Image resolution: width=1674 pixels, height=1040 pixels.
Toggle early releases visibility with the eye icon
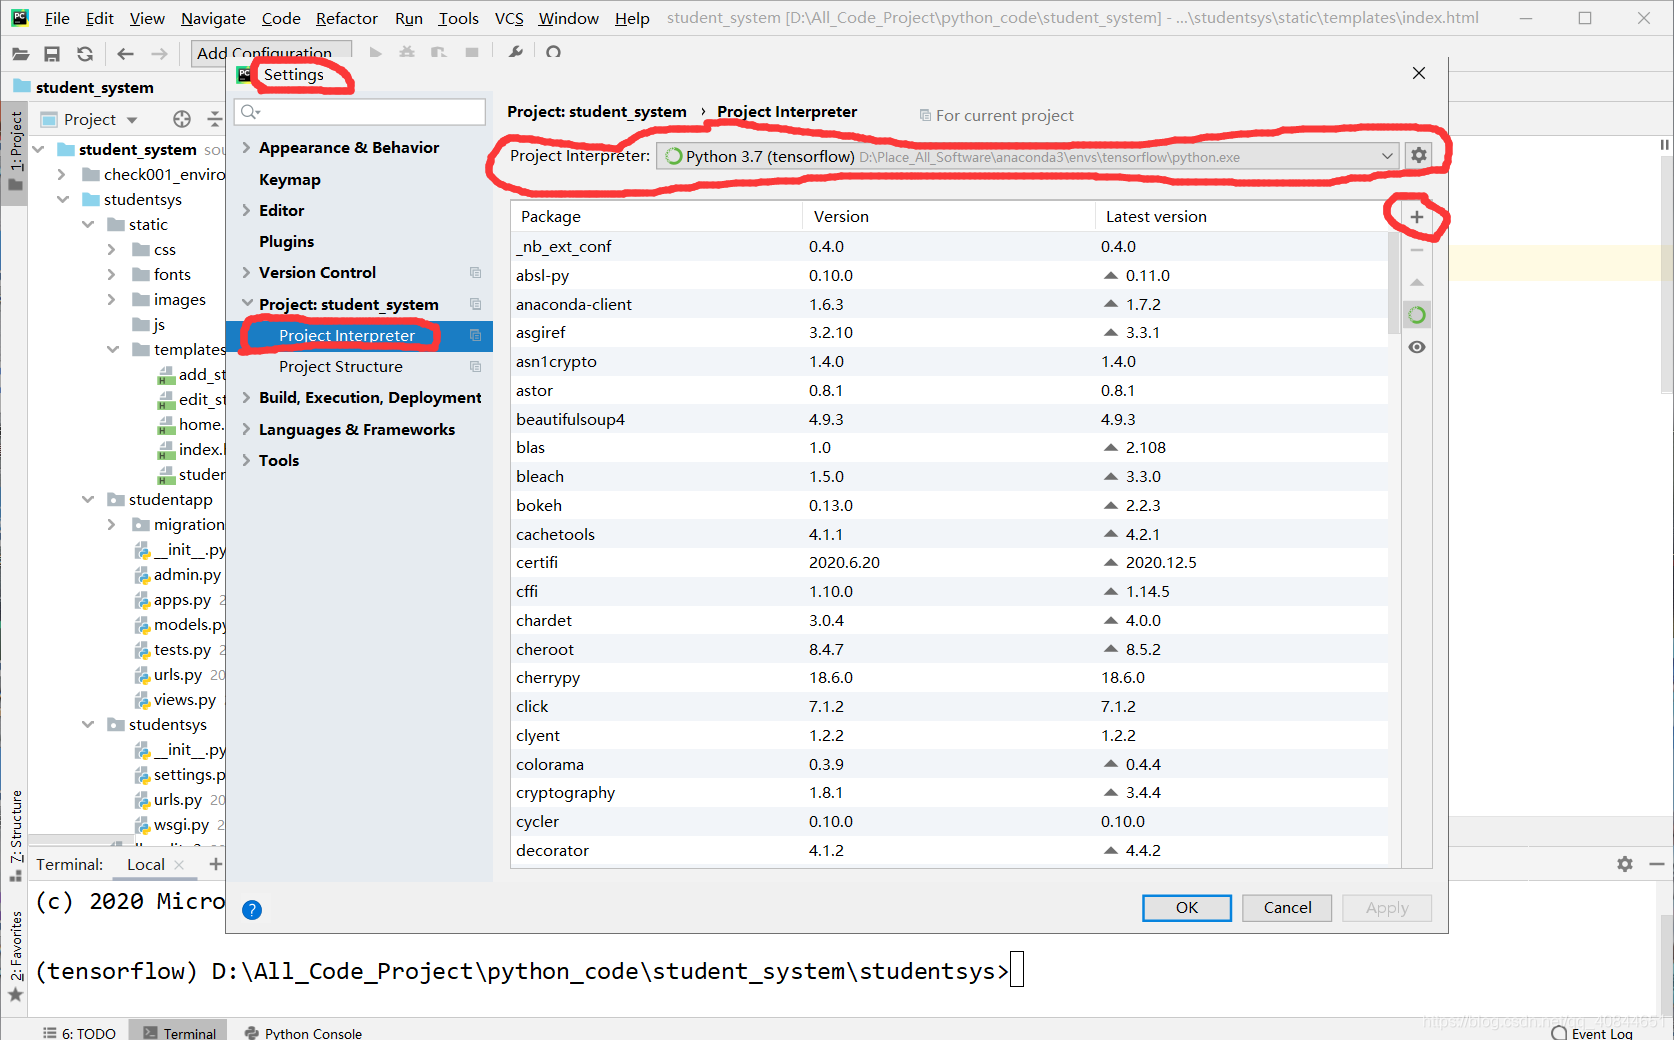[x=1416, y=347]
